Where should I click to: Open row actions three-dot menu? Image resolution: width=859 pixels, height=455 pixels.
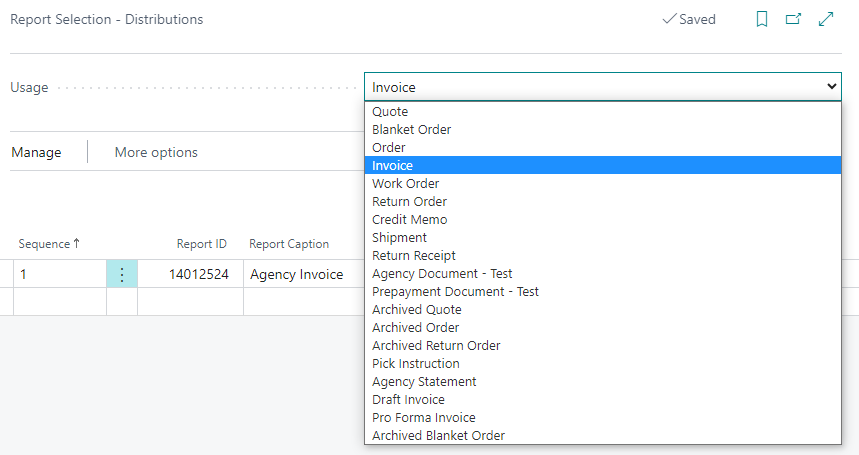[122, 274]
